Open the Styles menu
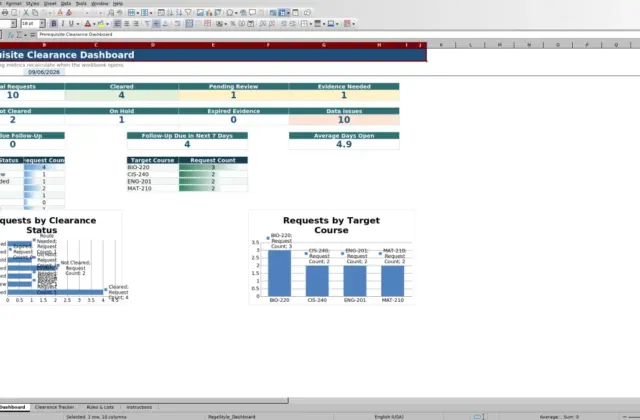Viewport: 640px width, 420px height. (x=32, y=3)
